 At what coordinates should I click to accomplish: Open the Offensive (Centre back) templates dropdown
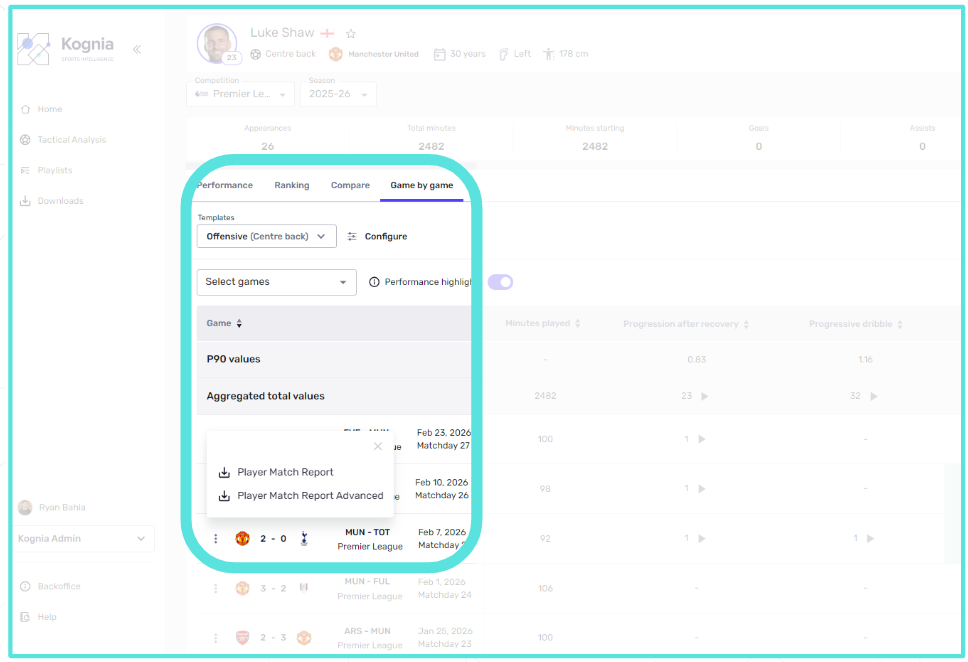click(267, 236)
